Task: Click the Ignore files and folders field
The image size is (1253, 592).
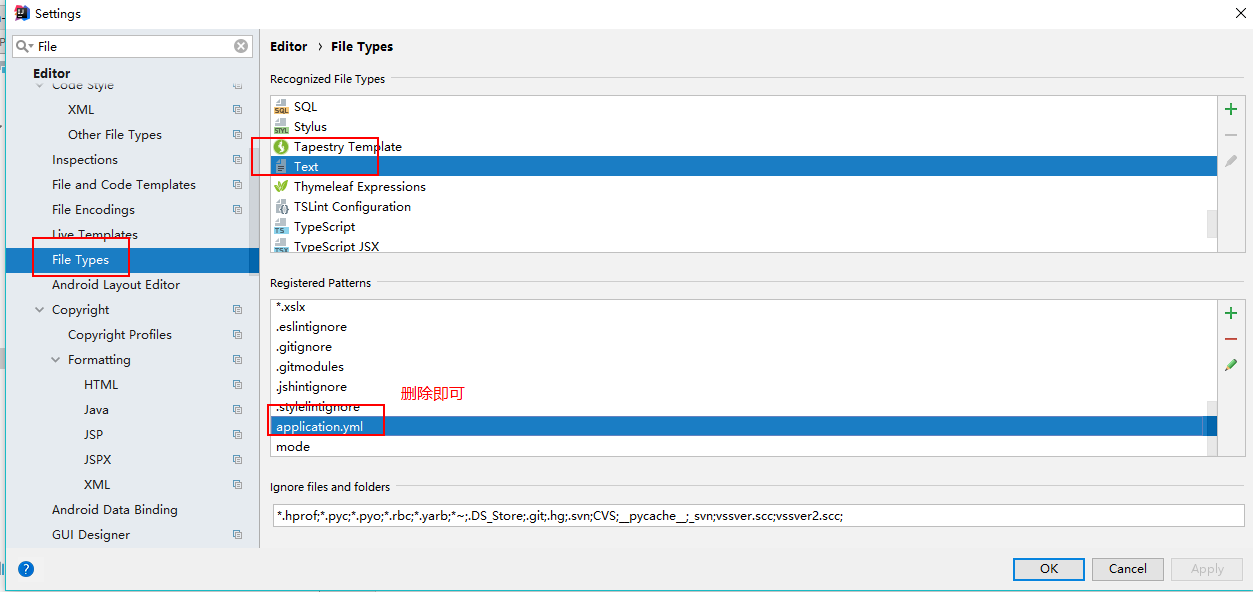Action: (758, 516)
